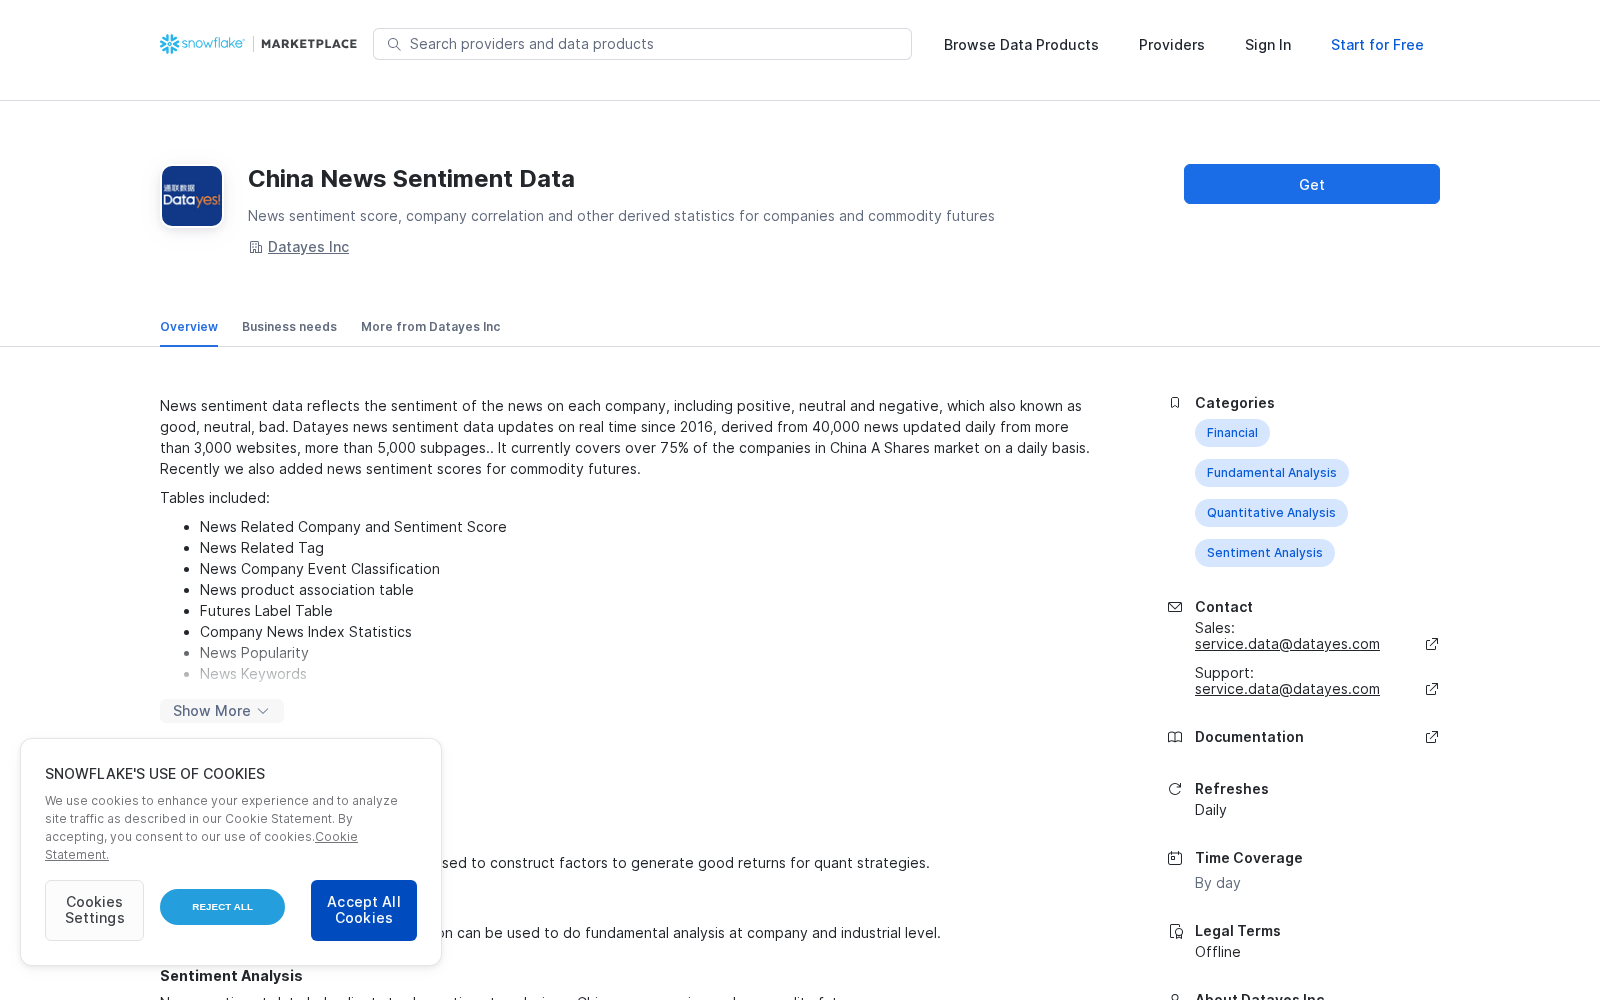
Task: Click the refresh icon beside Refreshes
Action: pos(1175,789)
